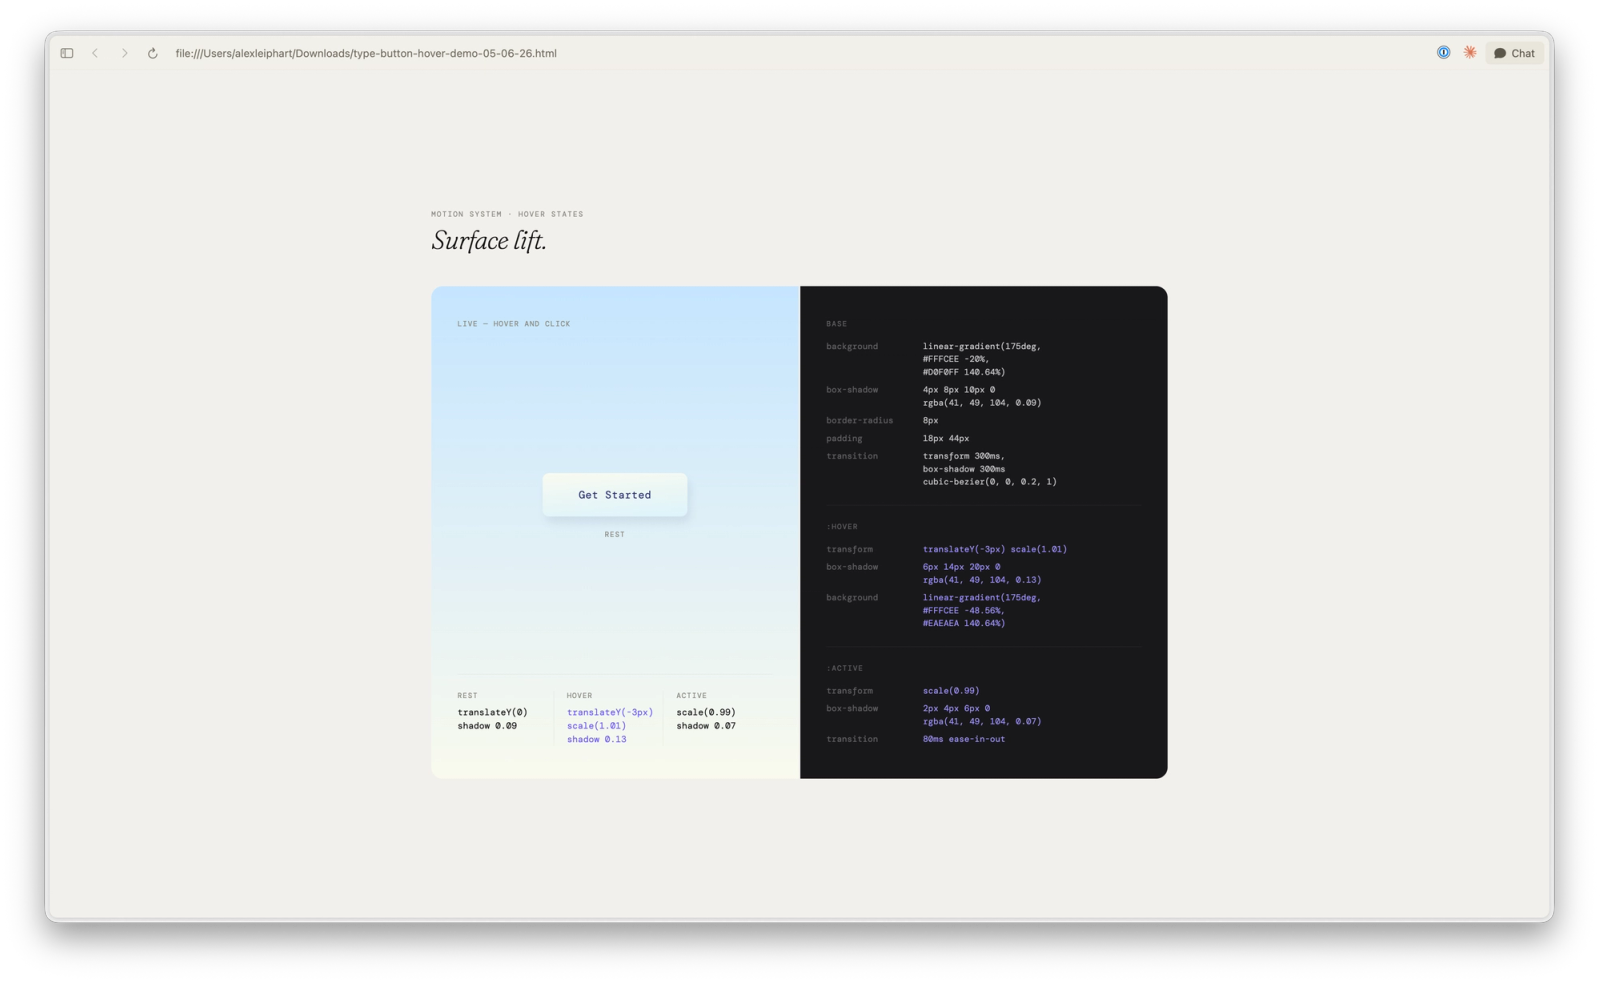Open the blue password manager extension icon
The height and width of the screenshot is (983, 1600).
click(x=1443, y=52)
